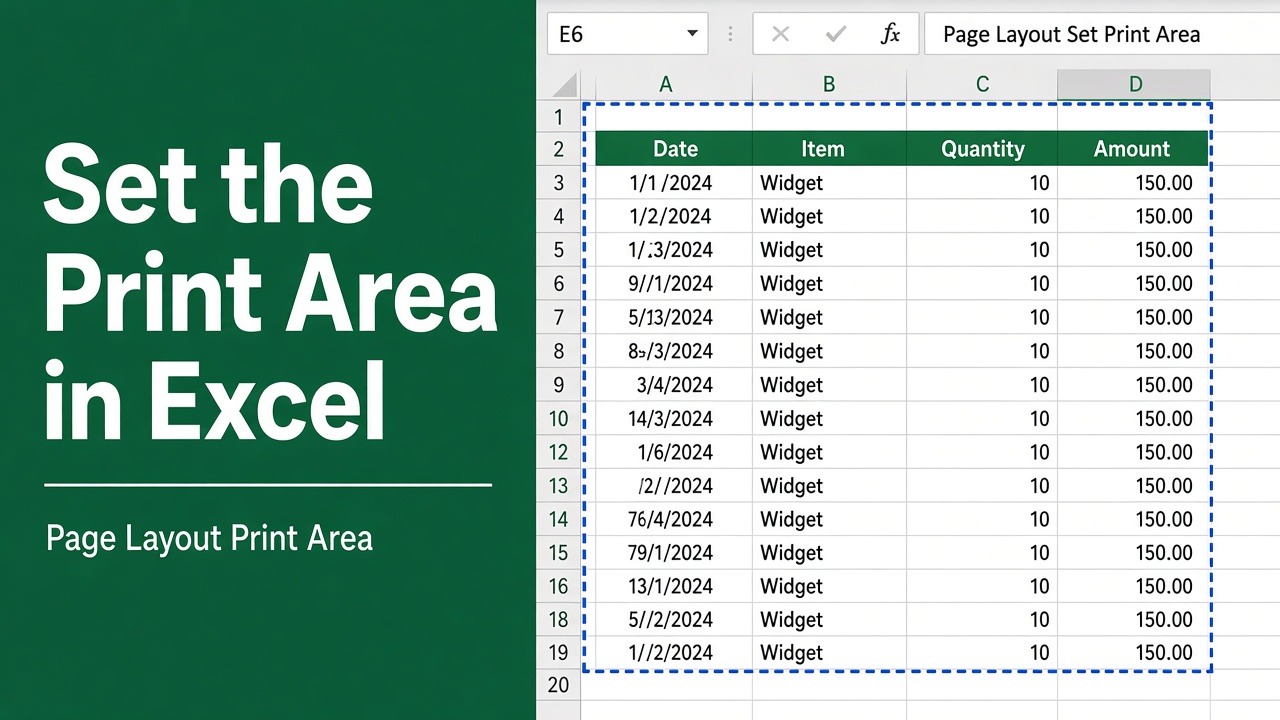Viewport: 1280px width, 720px height.
Task: Click the Date header cell
Action: point(674,149)
